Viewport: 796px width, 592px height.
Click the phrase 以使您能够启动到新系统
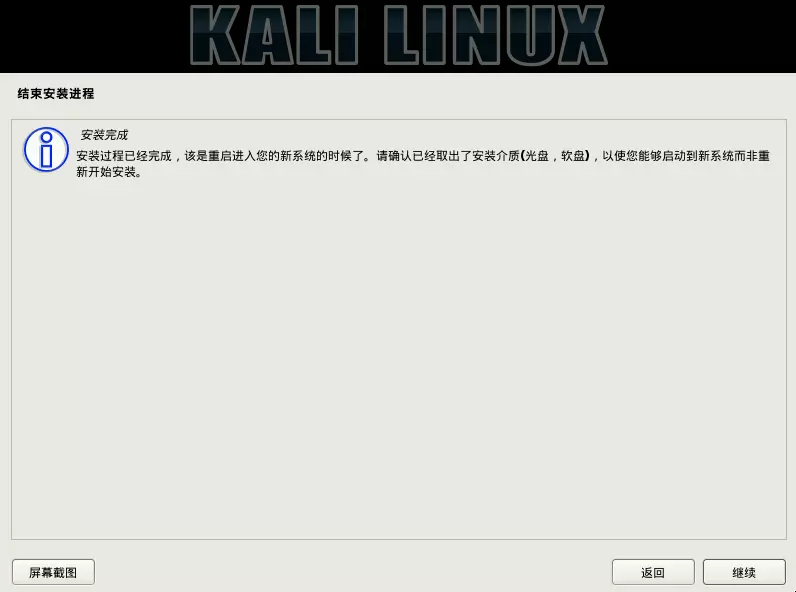coord(668,156)
